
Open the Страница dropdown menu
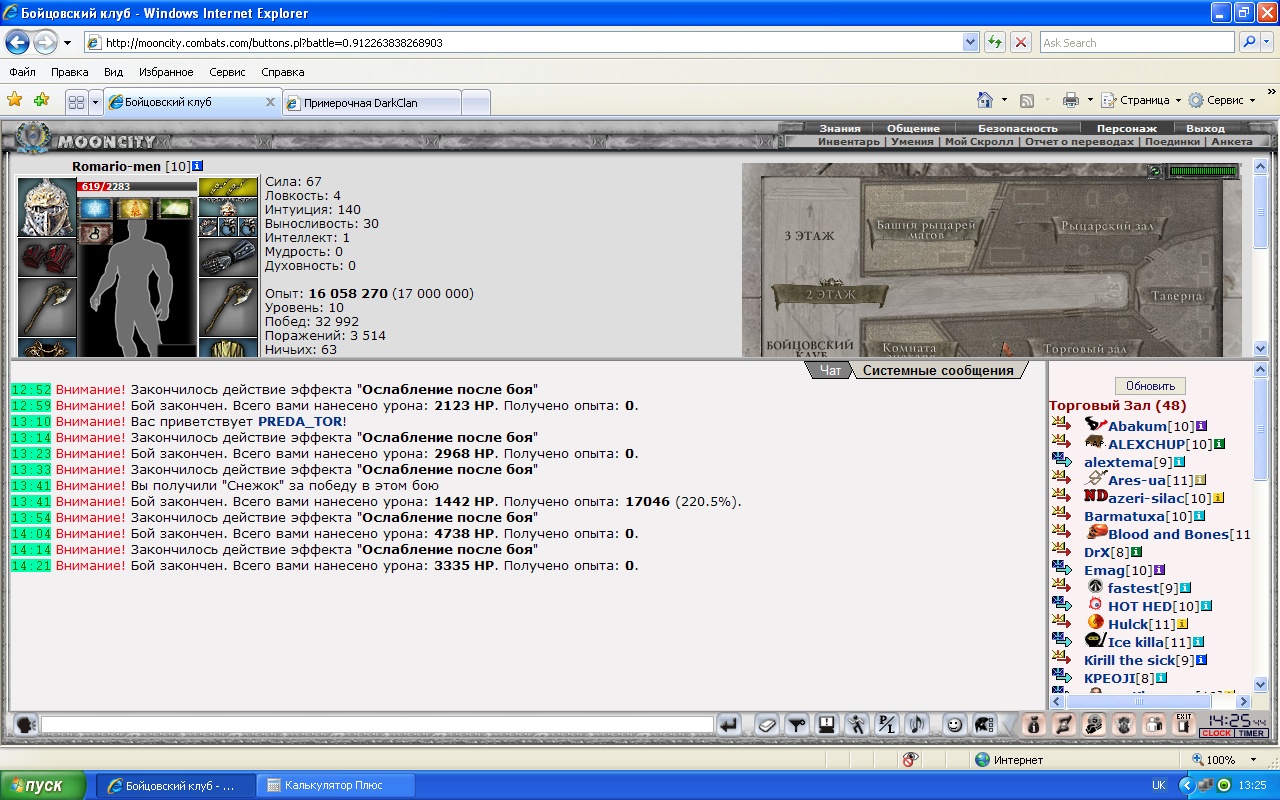click(x=1141, y=100)
